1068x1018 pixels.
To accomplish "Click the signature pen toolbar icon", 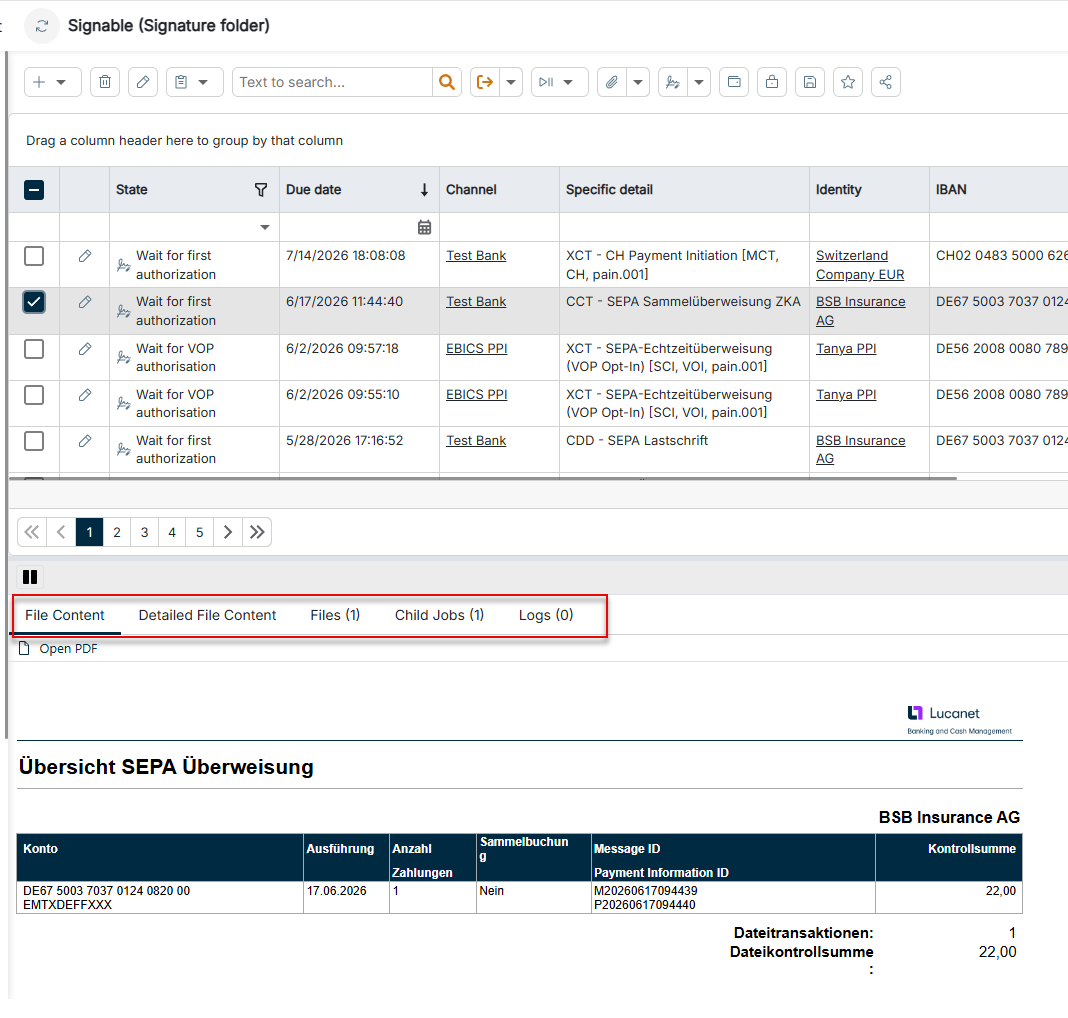I will [x=673, y=82].
